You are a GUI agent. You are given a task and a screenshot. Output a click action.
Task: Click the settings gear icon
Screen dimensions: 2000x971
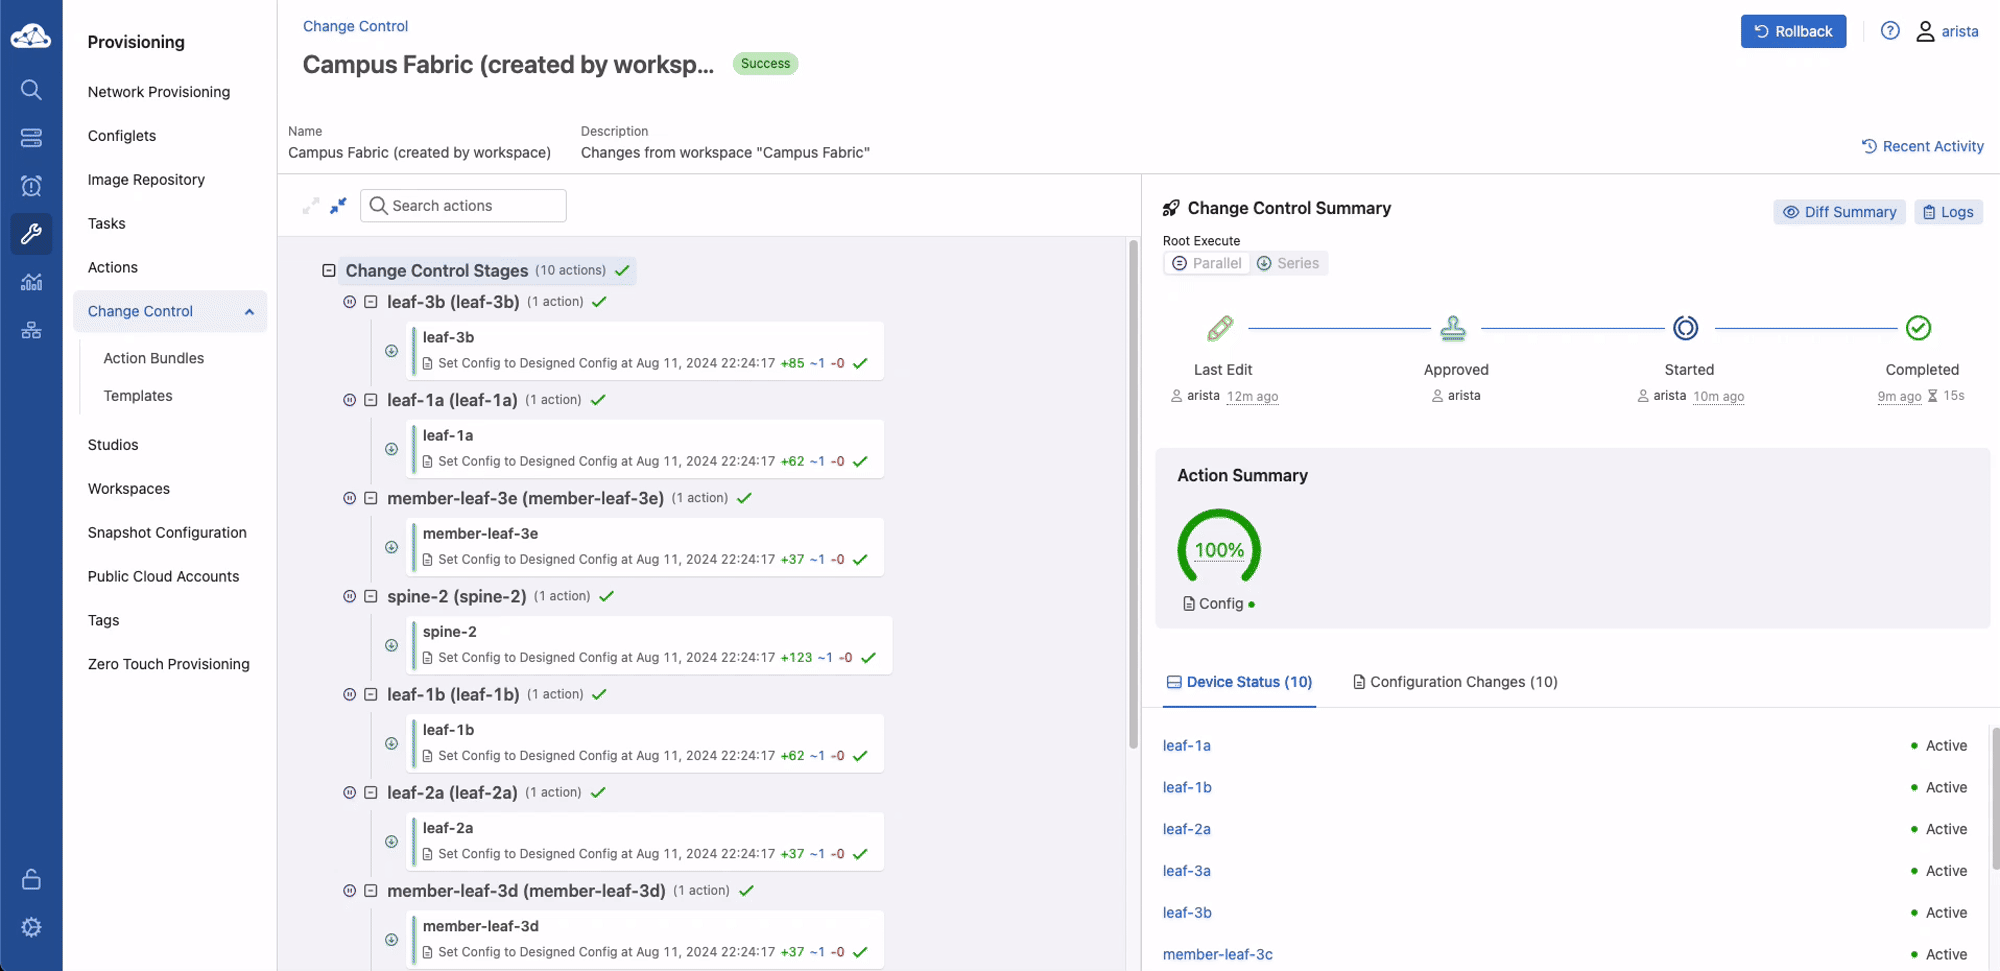click(x=31, y=927)
